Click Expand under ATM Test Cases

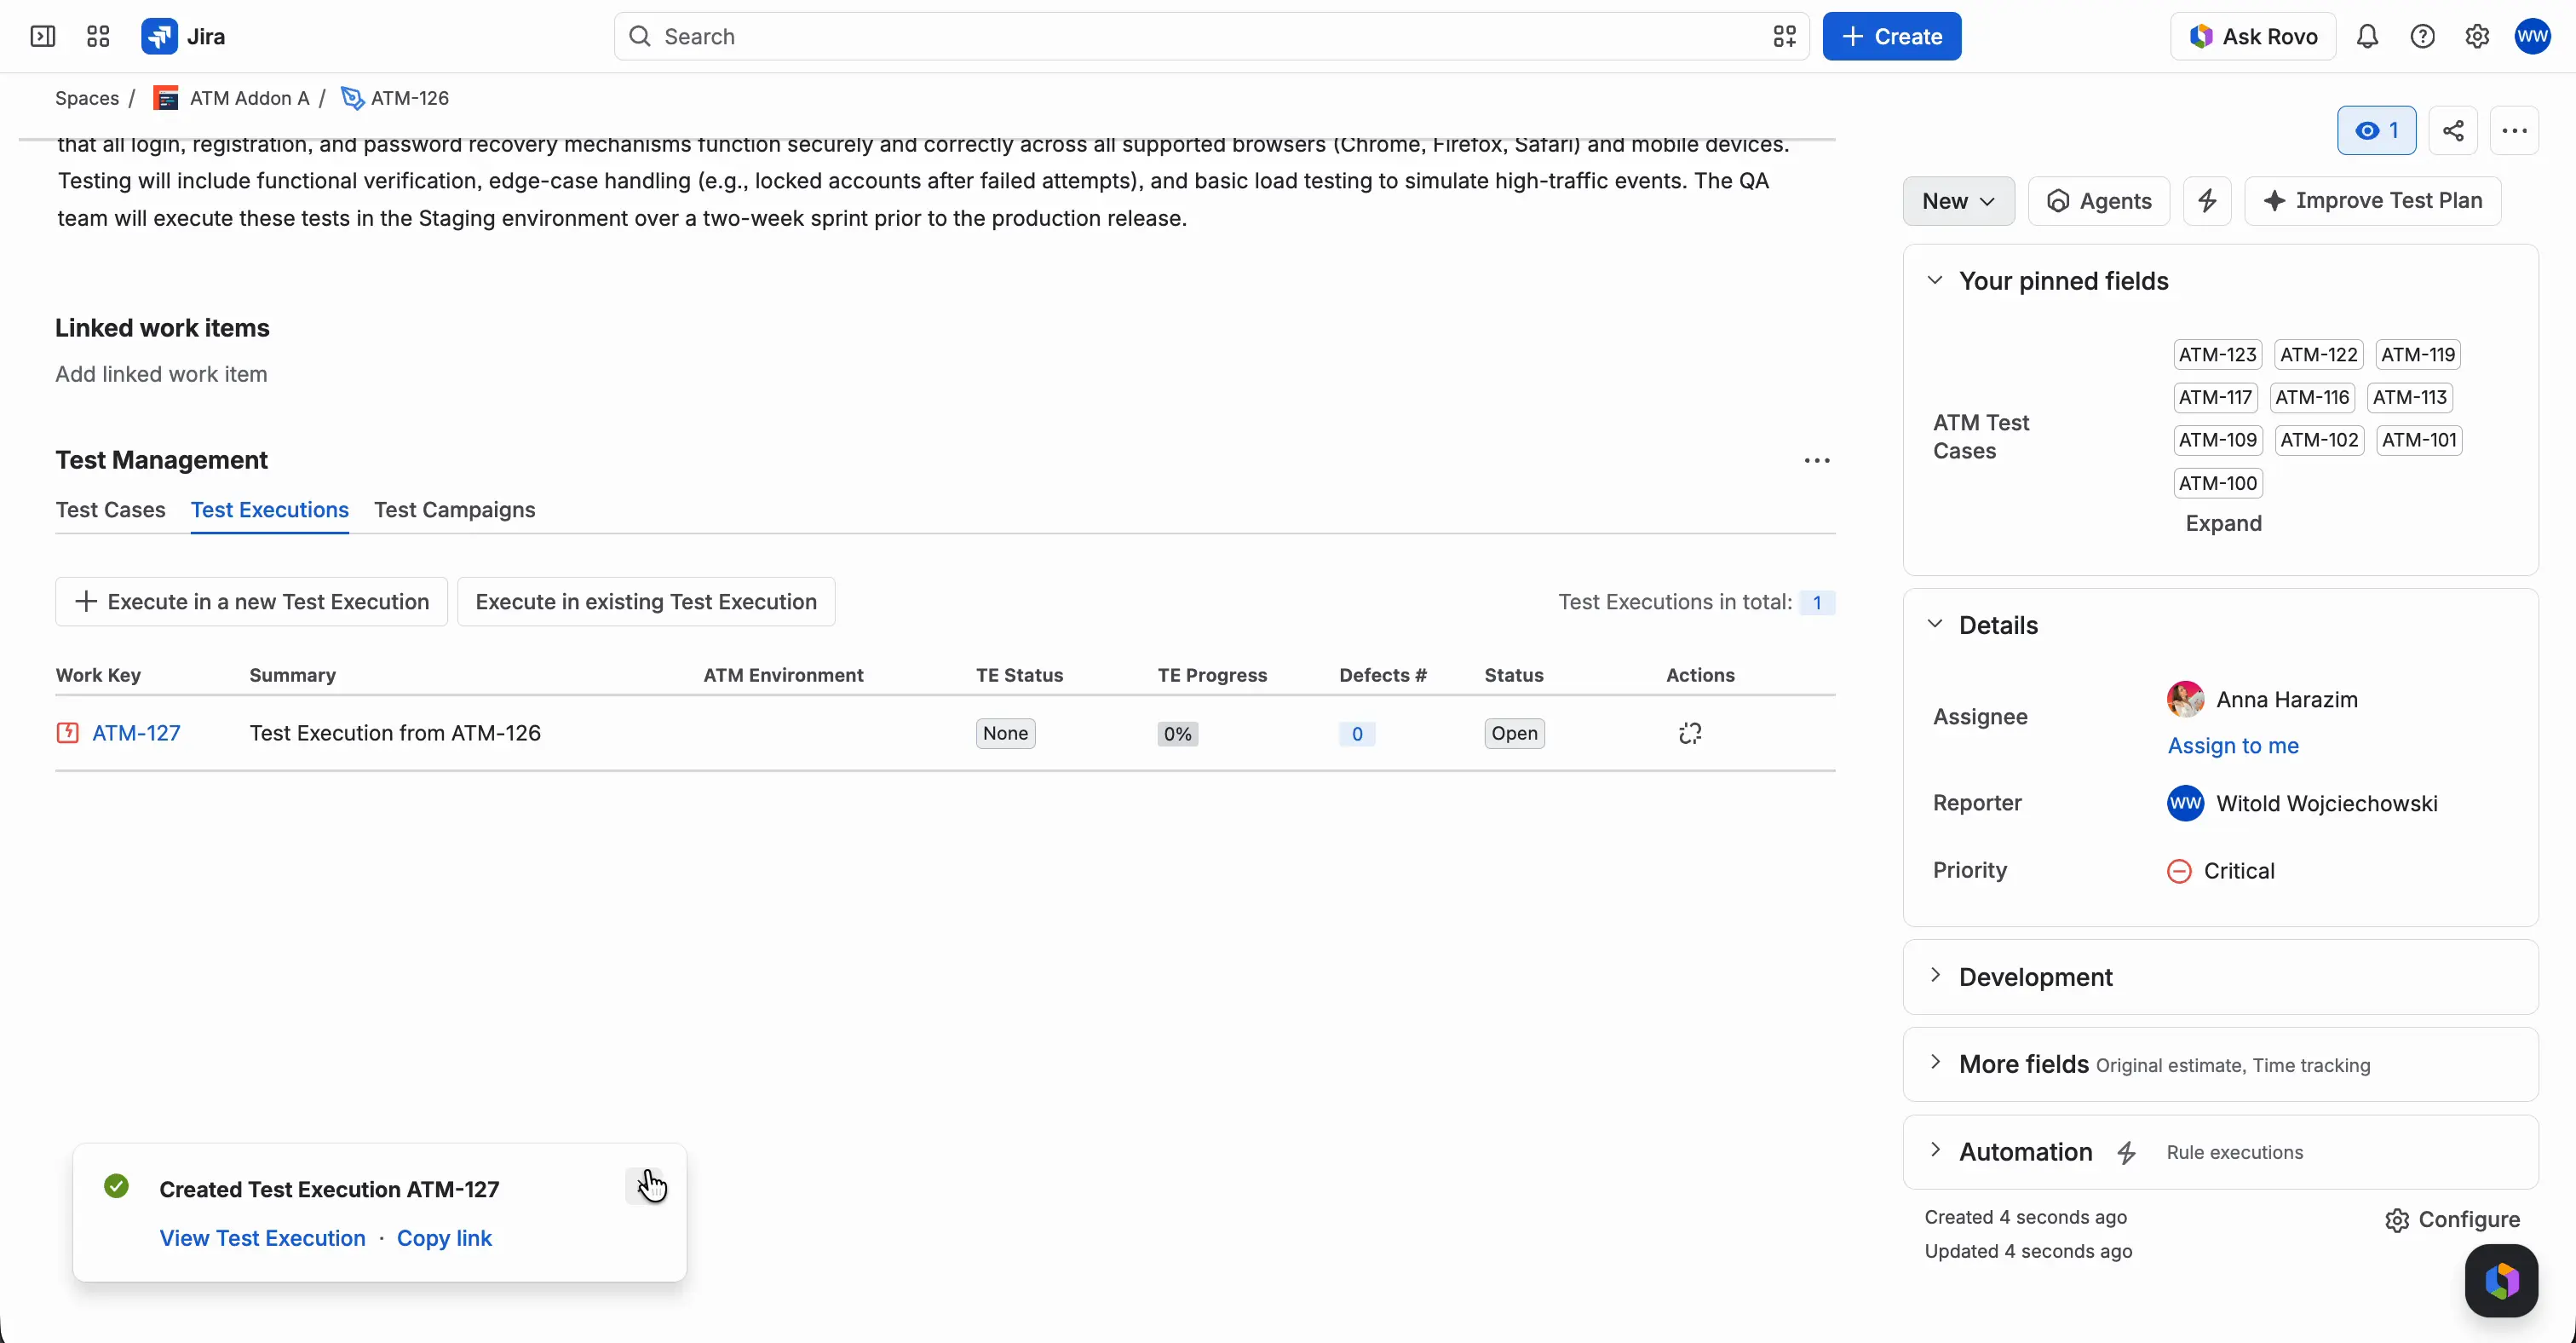2224,524
